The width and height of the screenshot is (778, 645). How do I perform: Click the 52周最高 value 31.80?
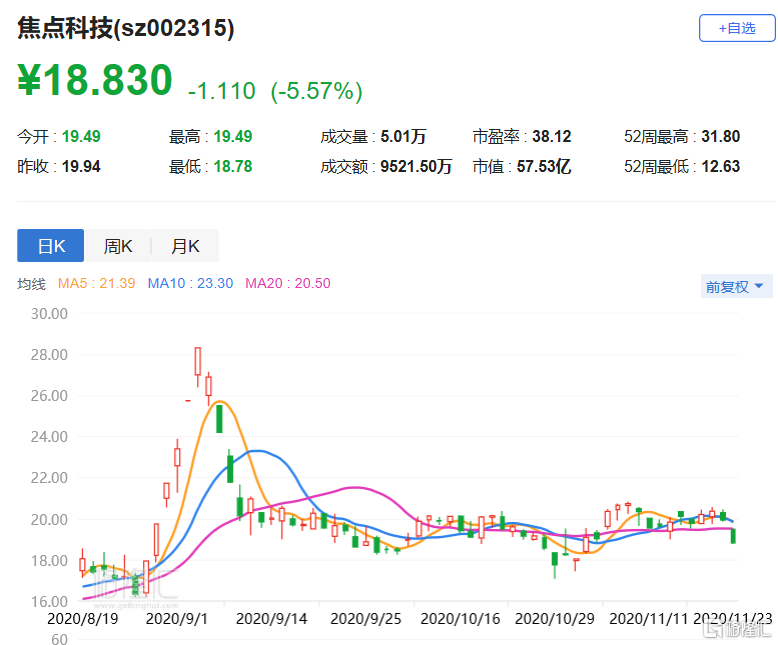tap(721, 137)
